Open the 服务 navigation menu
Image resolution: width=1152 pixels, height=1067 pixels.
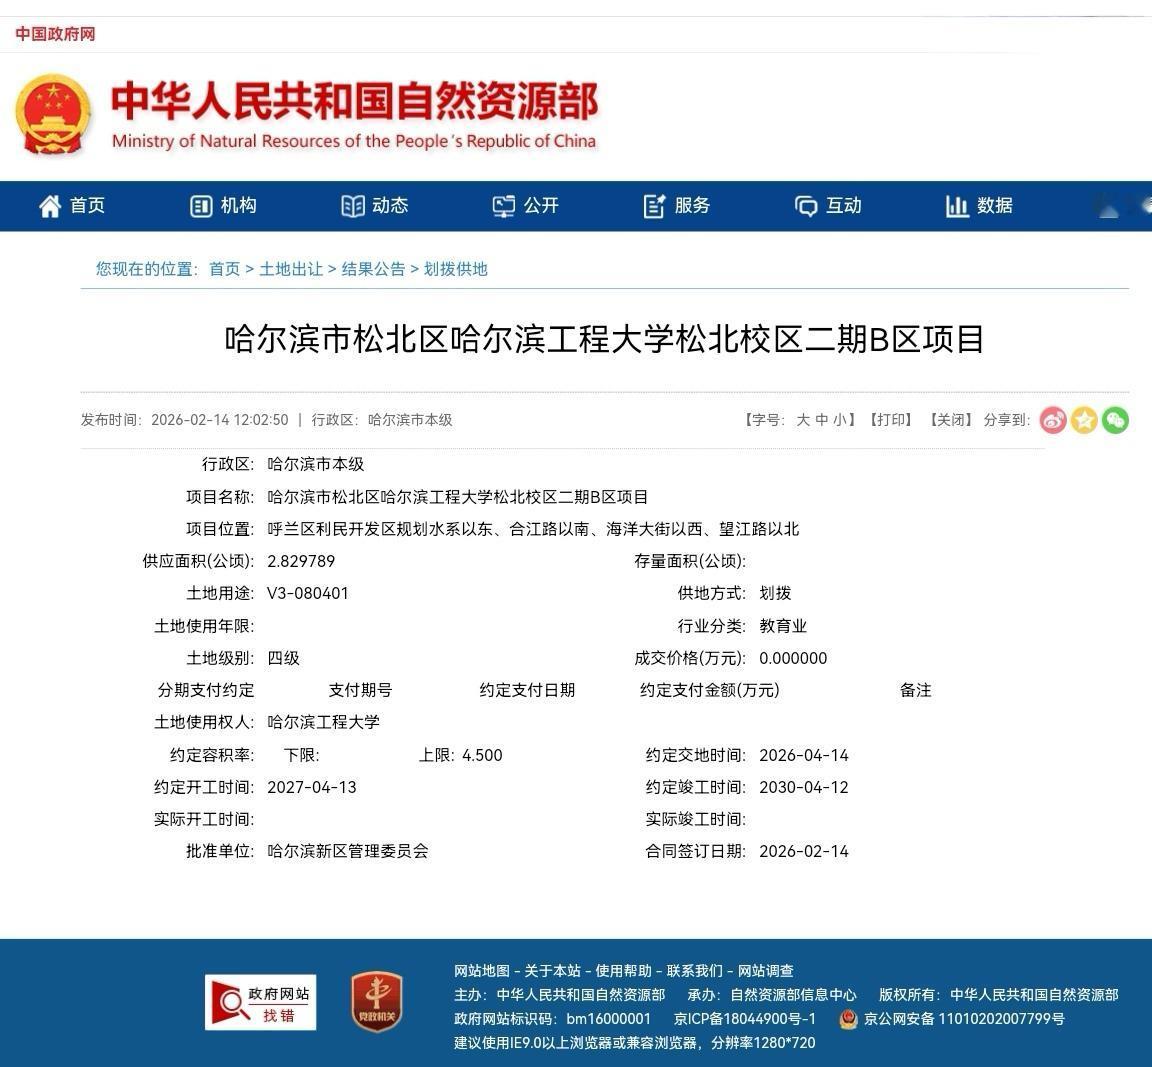[676, 206]
